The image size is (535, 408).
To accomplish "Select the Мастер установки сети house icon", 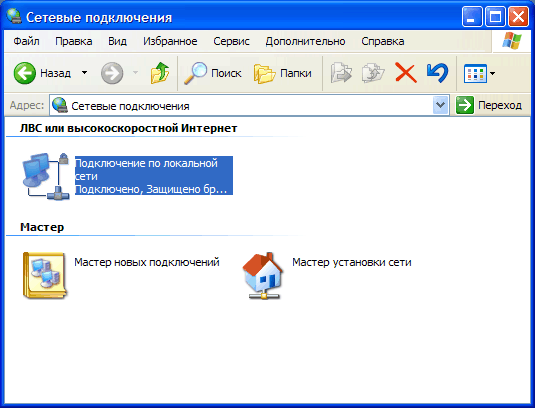I will (263, 276).
